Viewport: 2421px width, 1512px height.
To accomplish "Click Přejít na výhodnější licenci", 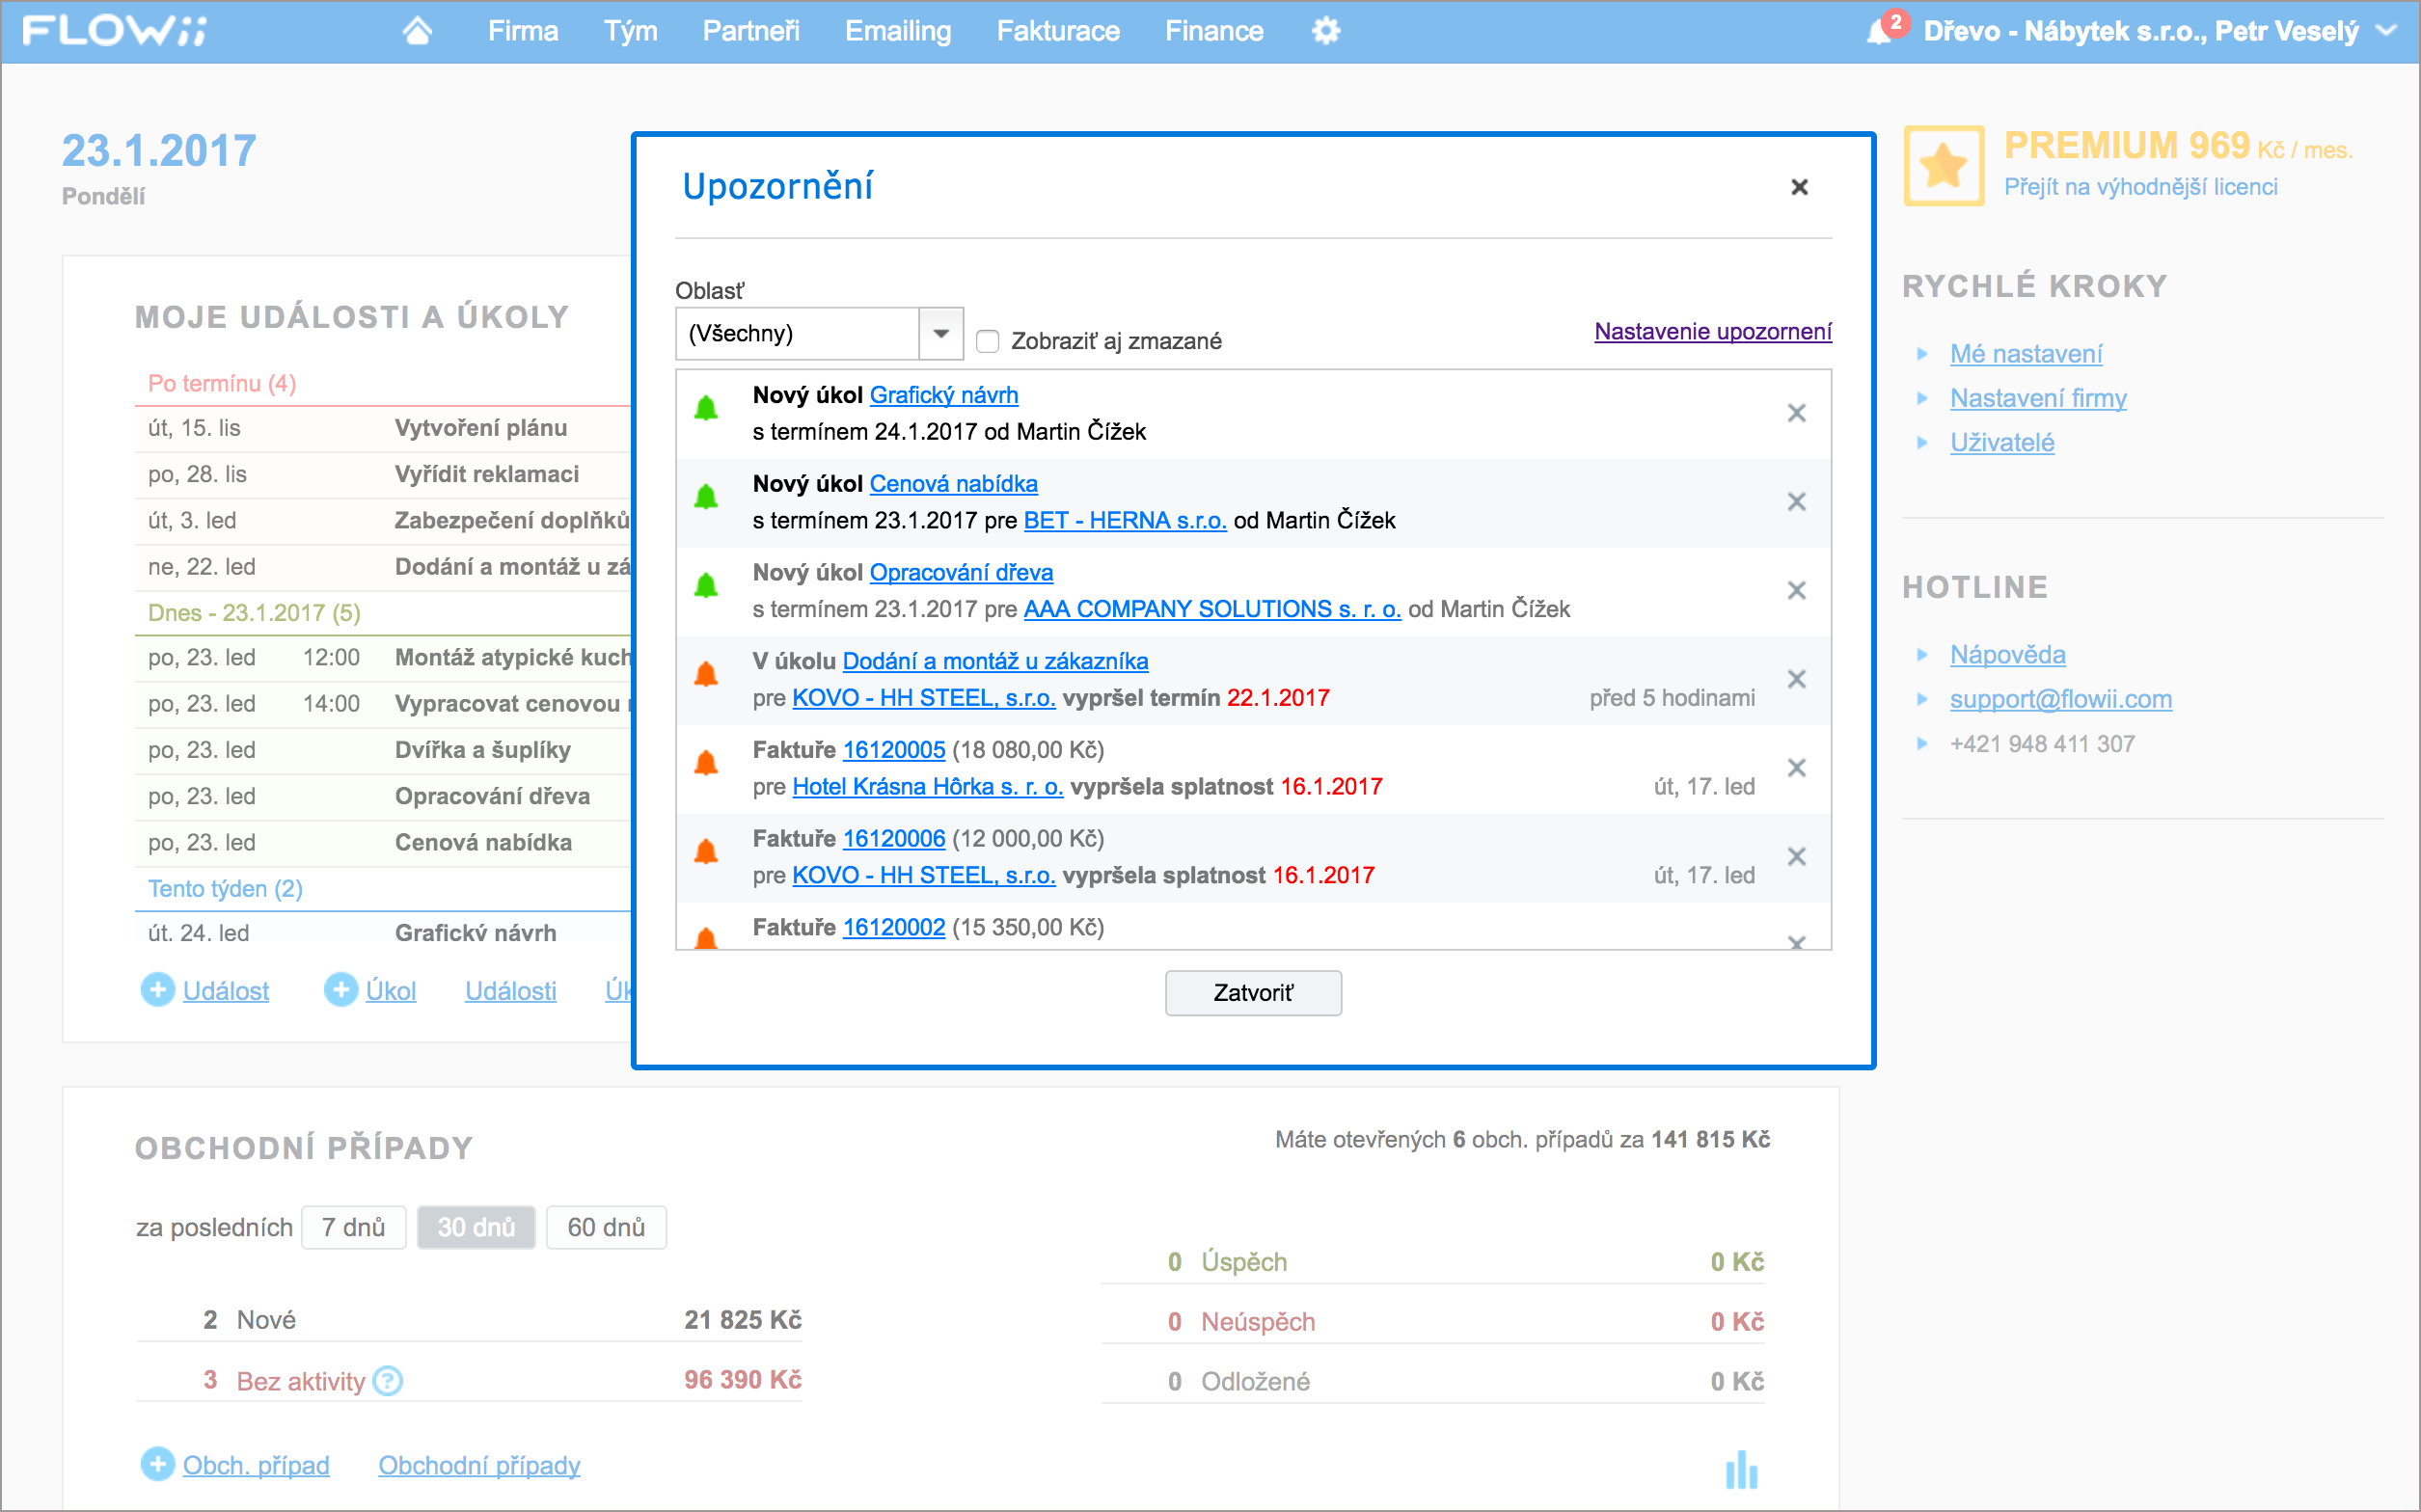I will (x=2140, y=187).
